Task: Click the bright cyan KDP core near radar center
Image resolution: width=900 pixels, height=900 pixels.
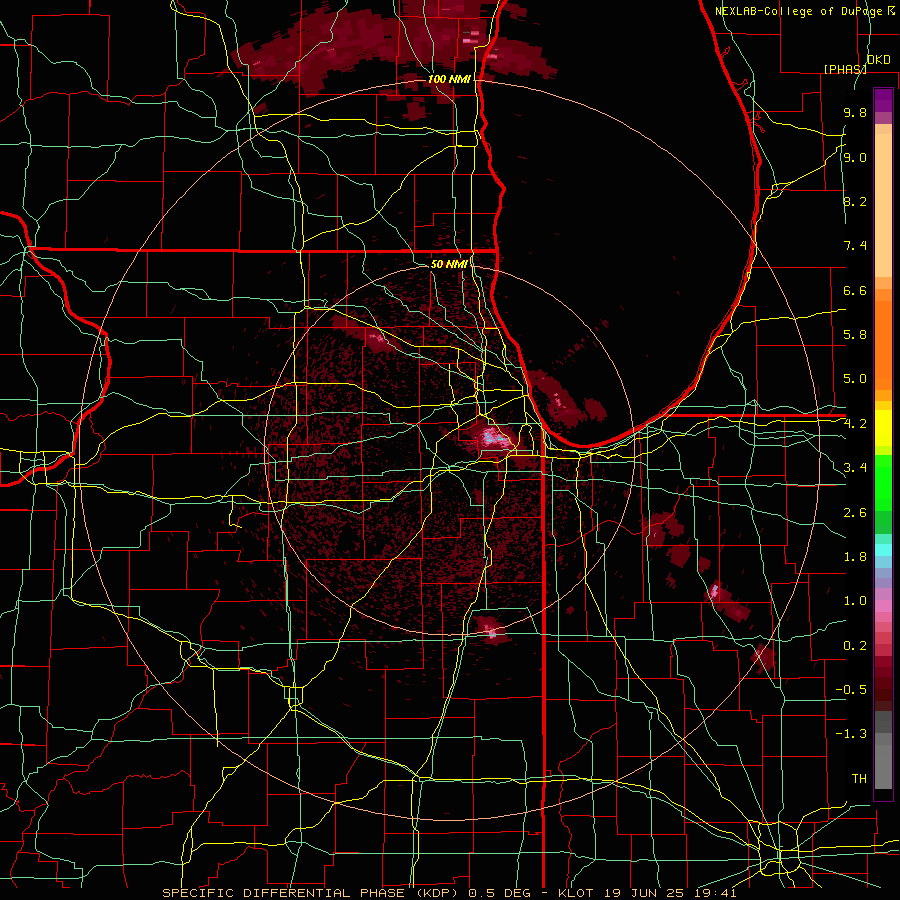Action: 493,439
